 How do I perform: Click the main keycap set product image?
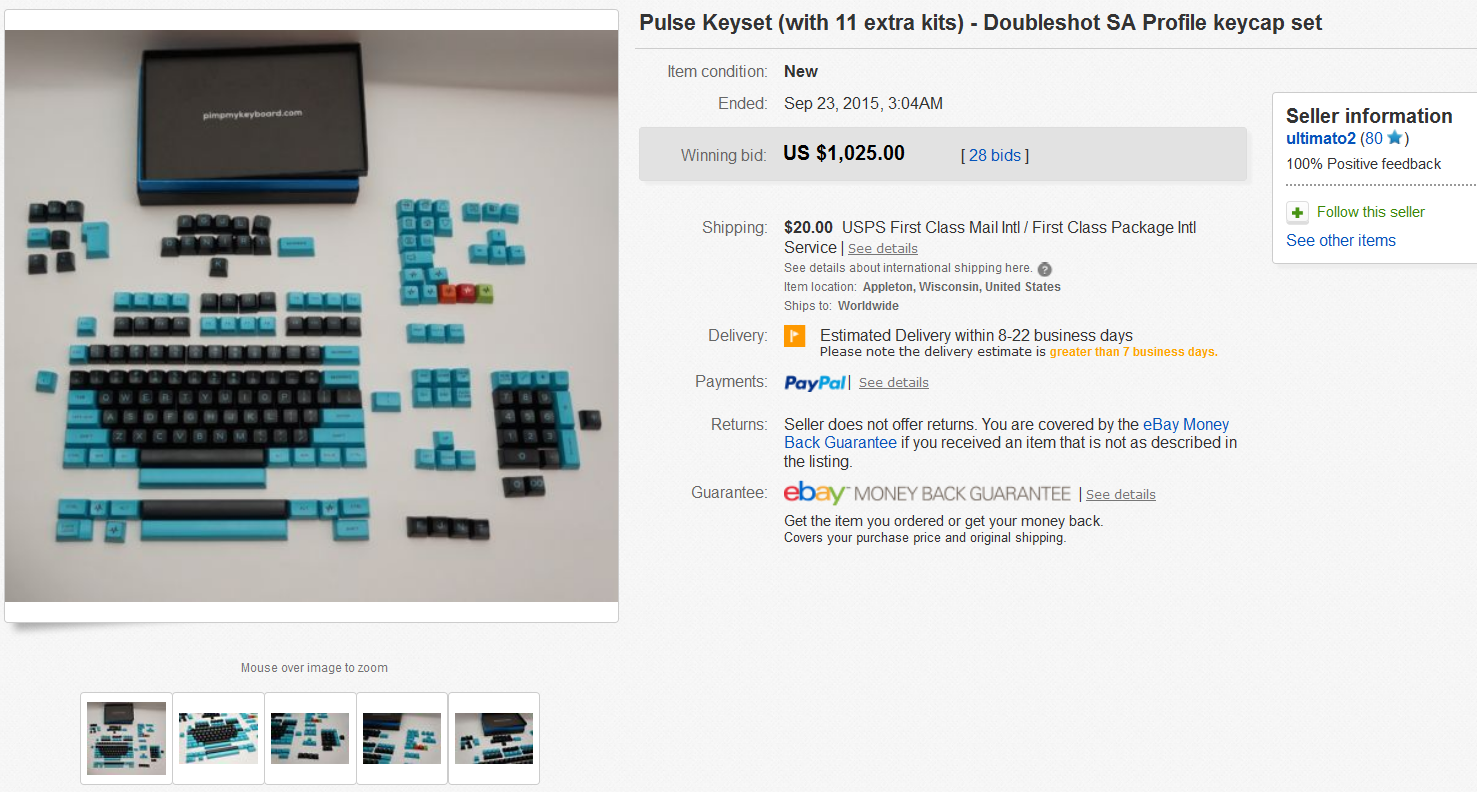(x=311, y=316)
